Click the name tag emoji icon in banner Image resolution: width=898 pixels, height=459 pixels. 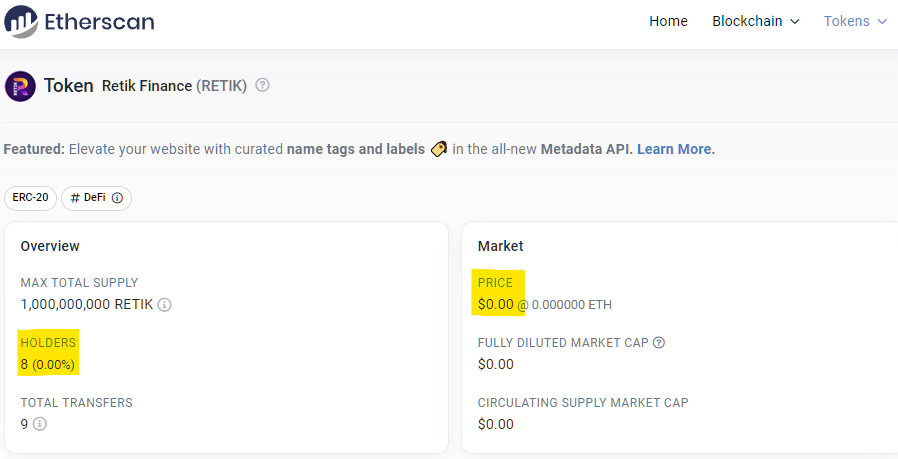pos(439,149)
